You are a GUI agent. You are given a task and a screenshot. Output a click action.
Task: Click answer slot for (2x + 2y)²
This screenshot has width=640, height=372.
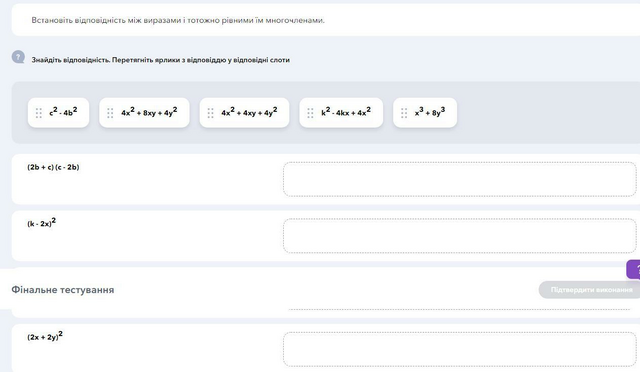click(460, 350)
